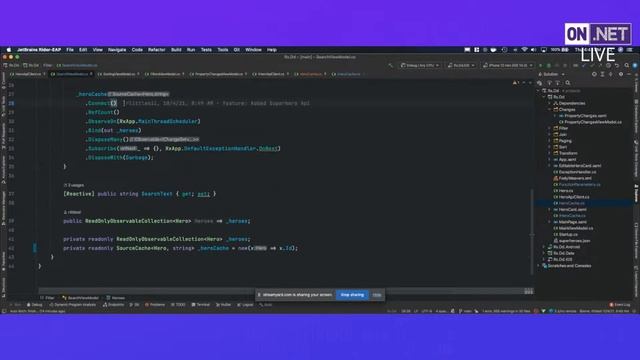Viewport: 640px width, 360px height.
Task: Open the Problems tool window
Action: click(x=155, y=305)
